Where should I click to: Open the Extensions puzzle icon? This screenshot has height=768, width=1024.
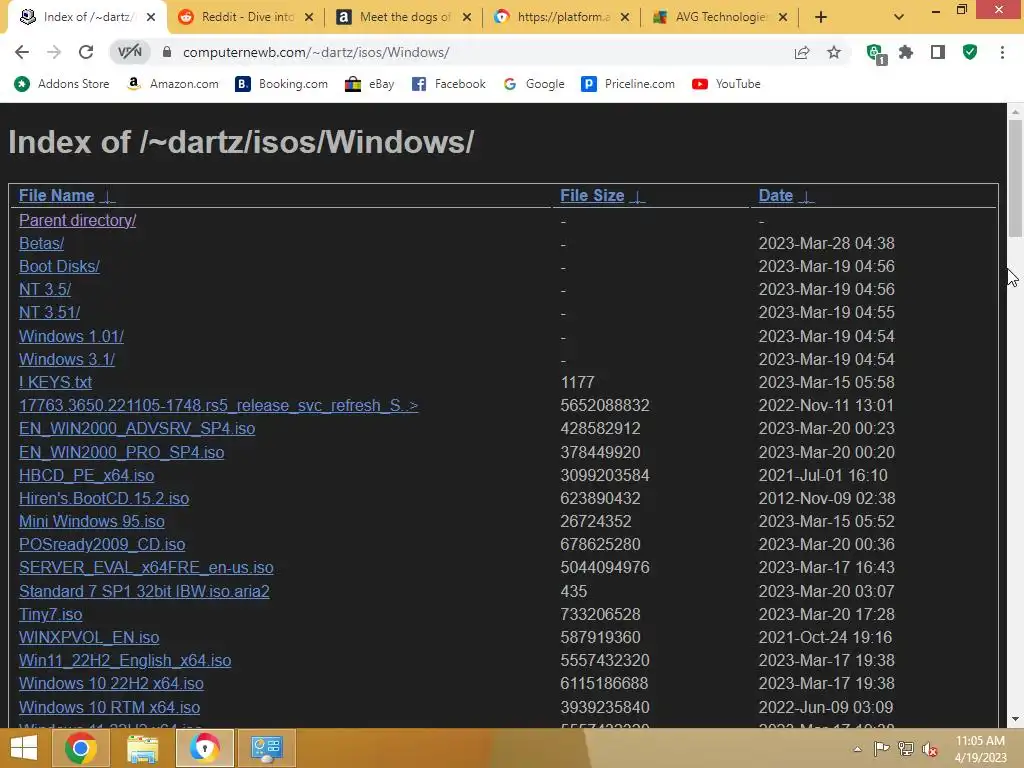pos(906,52)
